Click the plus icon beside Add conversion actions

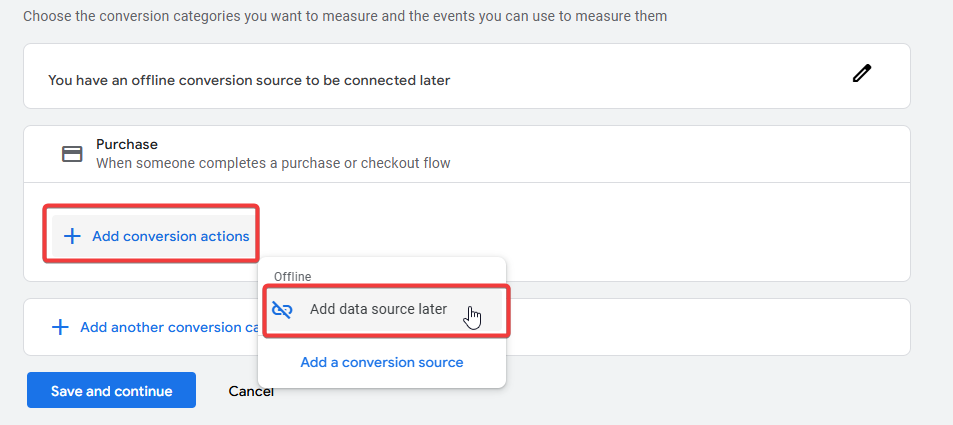click(72, 237)
